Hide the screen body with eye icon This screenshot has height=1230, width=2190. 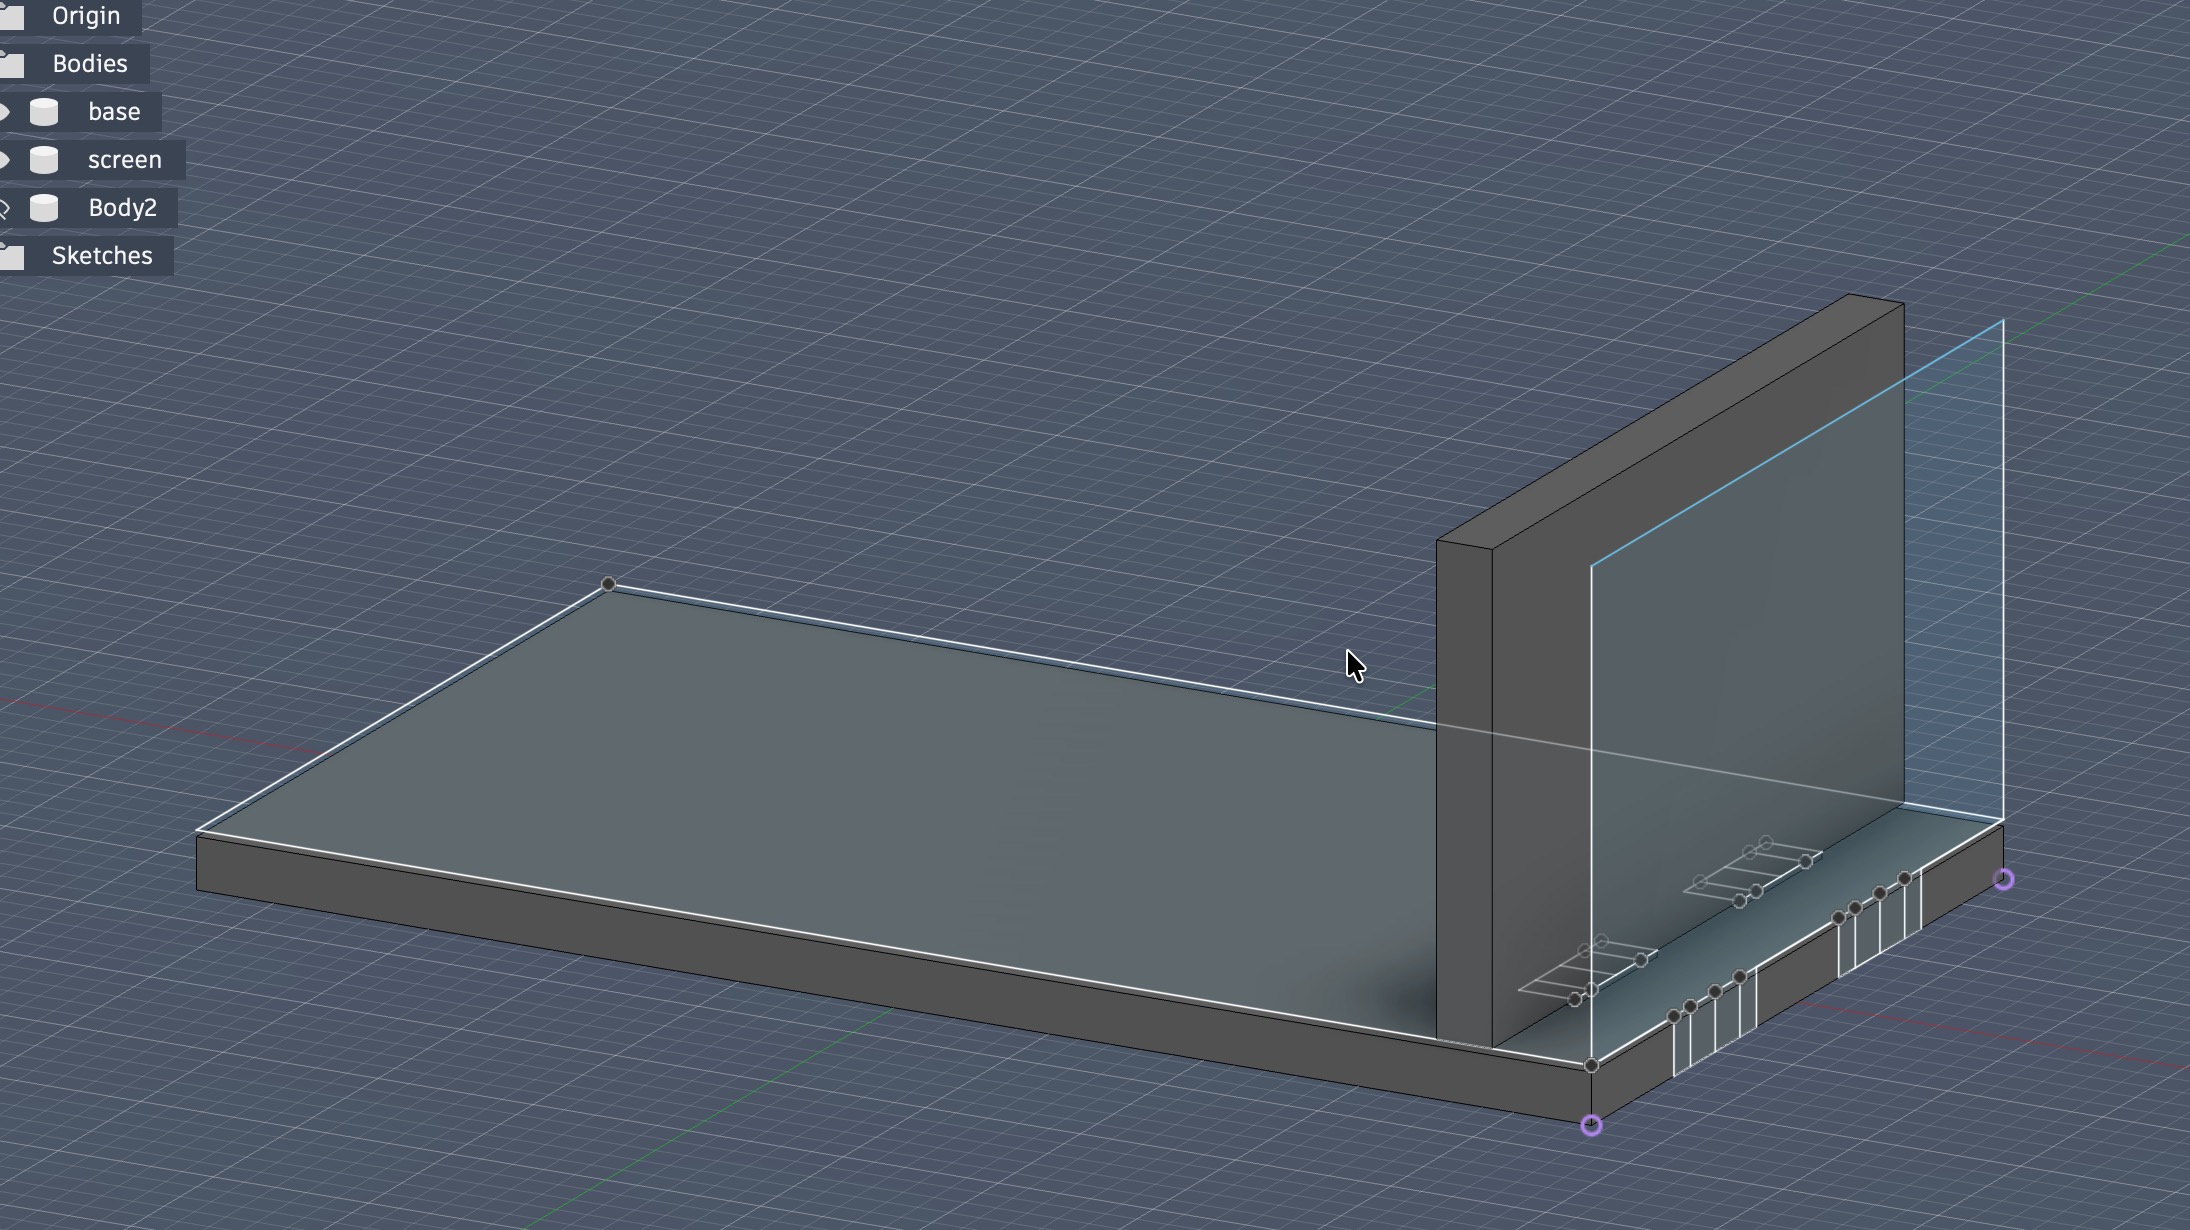(4, 160)
